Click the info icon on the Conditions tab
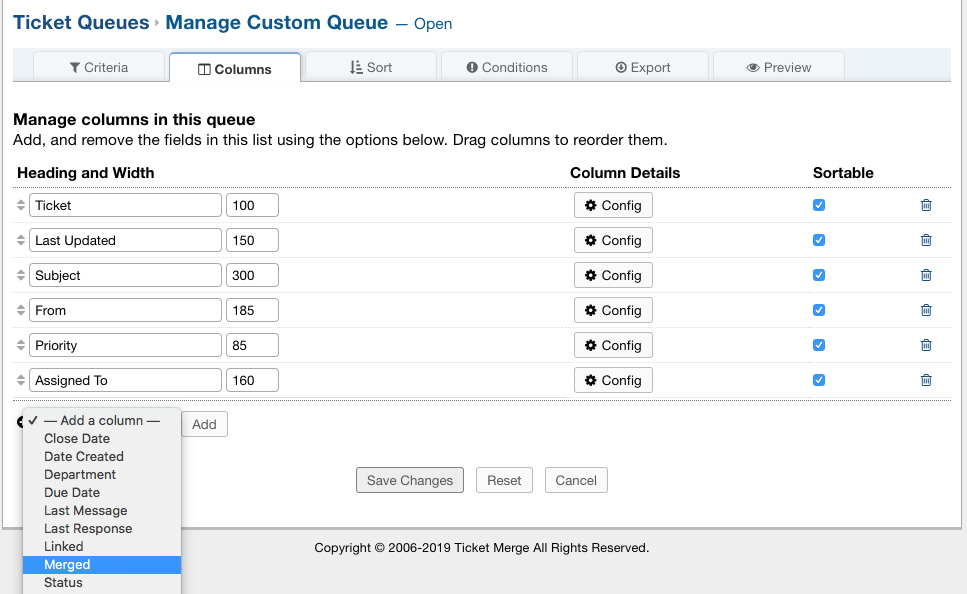The height and width of the screenshot is (594, 967). 474,67
